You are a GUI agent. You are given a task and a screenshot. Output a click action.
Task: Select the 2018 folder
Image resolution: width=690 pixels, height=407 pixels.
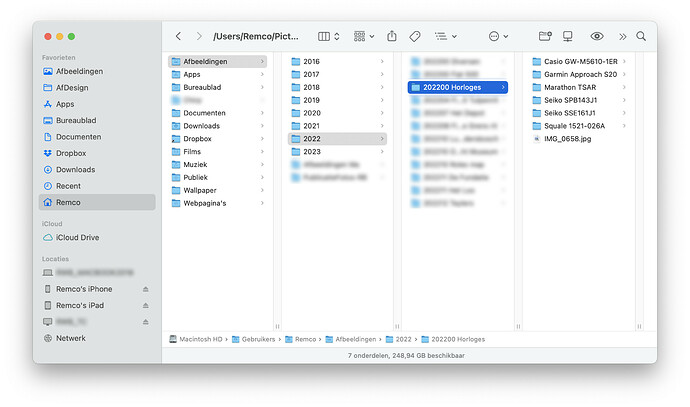338,87
